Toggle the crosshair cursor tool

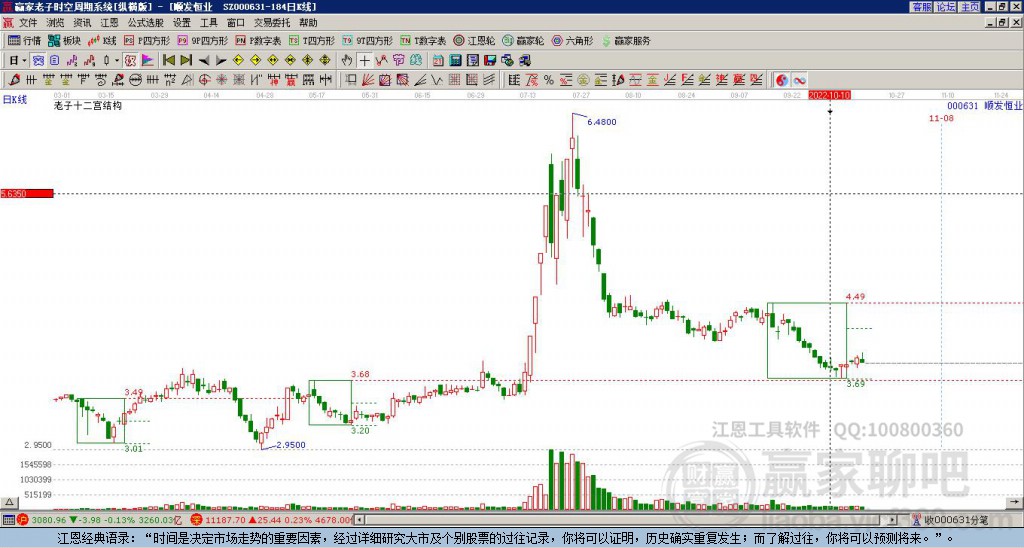tap(364, 61)
